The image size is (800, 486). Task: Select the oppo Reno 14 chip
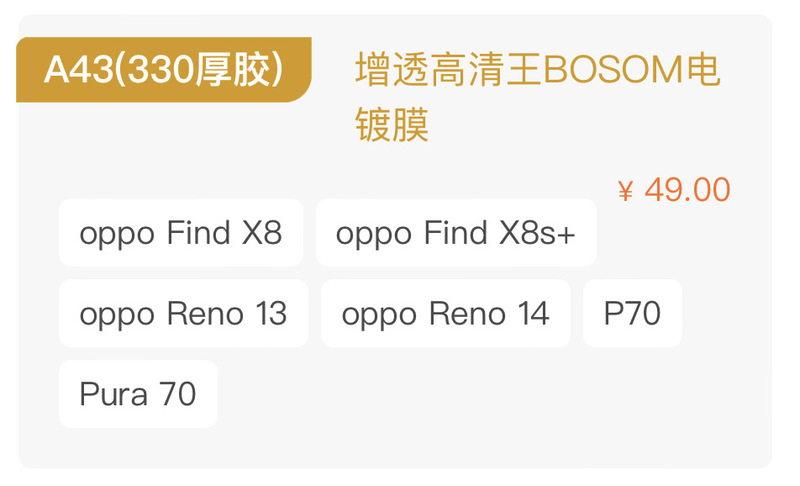[445, 313]
